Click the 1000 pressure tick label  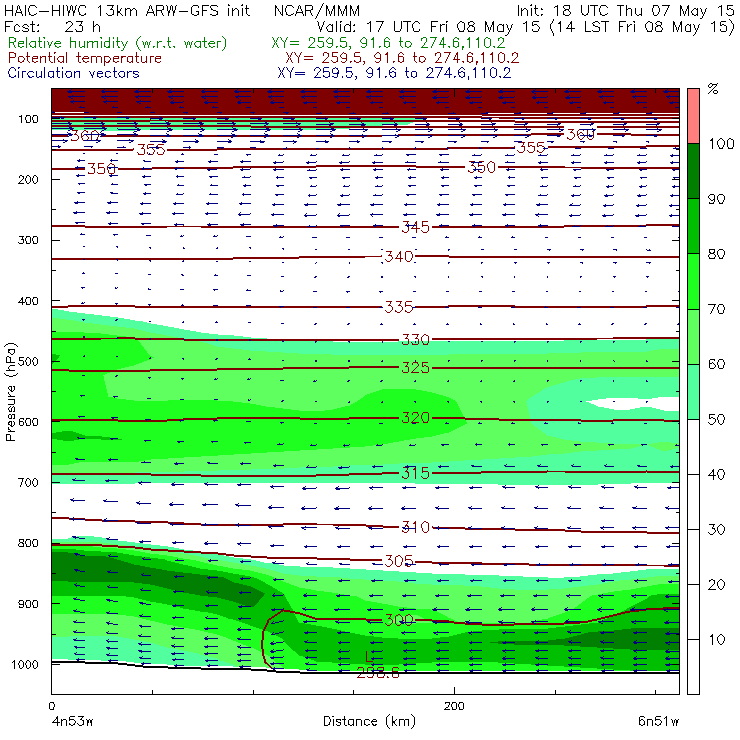[25, 664]
